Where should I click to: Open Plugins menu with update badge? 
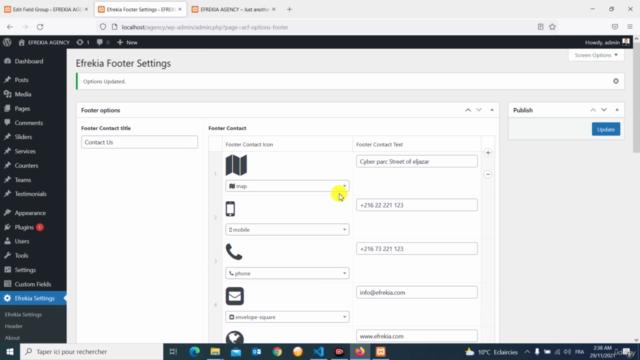(24, 227)
